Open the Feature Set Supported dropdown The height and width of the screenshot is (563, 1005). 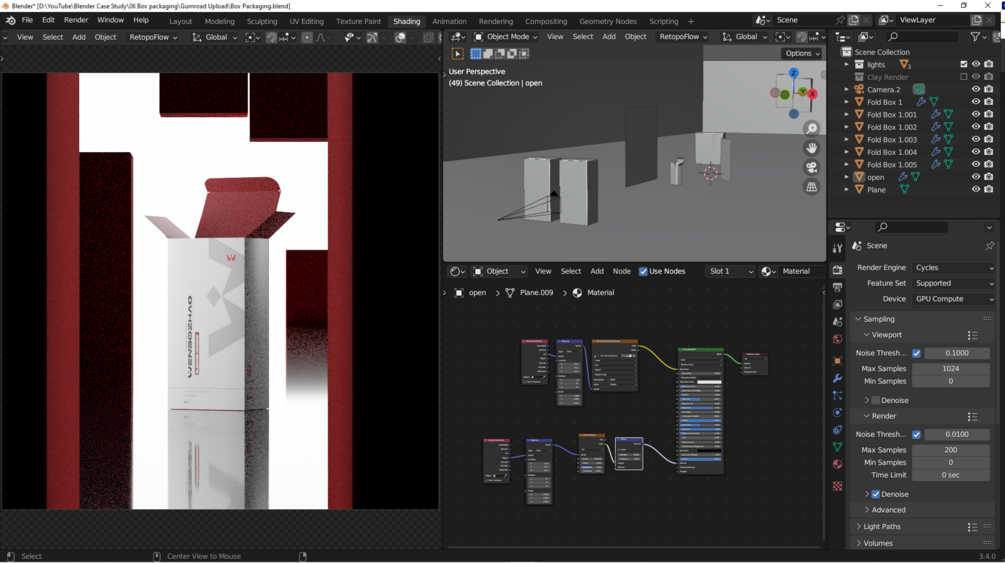coord(954,283)
